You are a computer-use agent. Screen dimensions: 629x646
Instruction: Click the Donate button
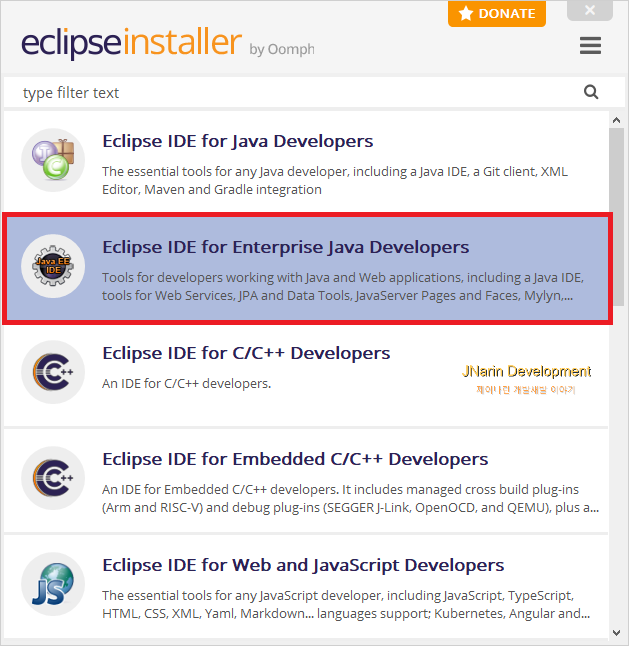pos(497,14)
